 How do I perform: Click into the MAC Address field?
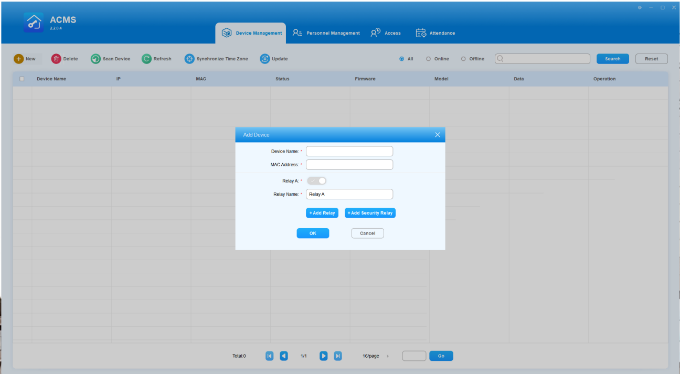pos(350,164)
